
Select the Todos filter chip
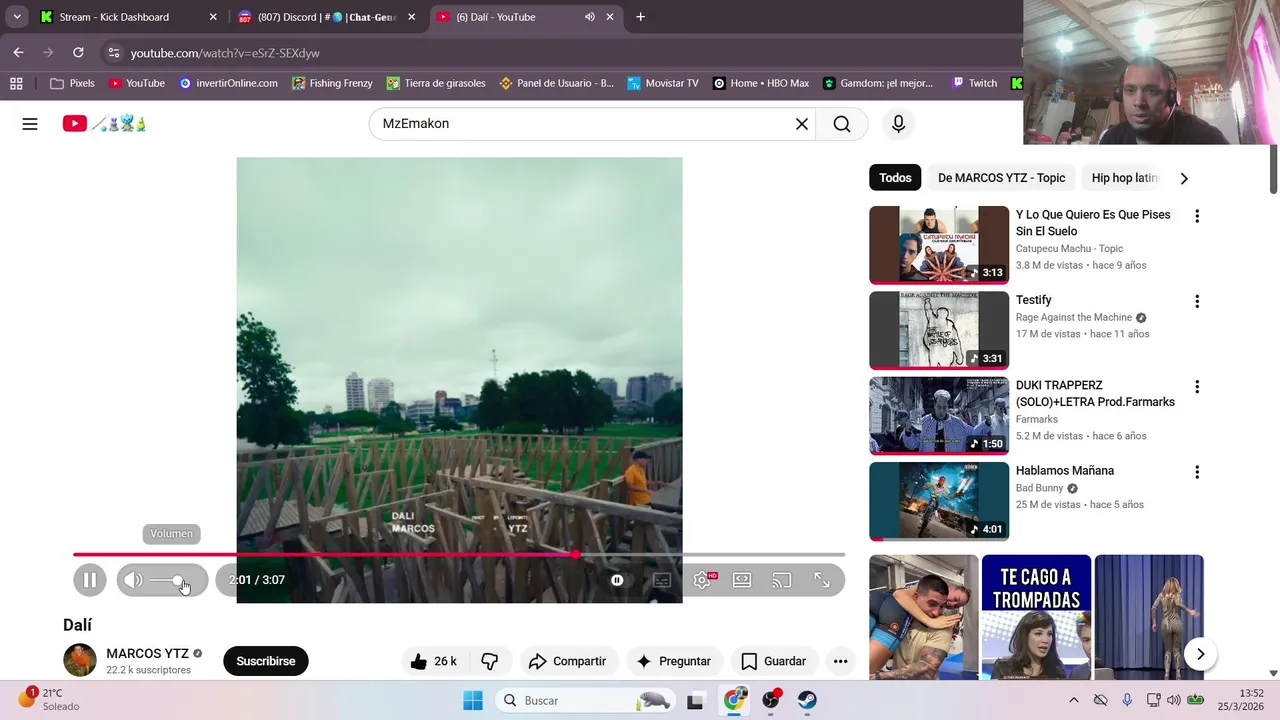[895, 178]
